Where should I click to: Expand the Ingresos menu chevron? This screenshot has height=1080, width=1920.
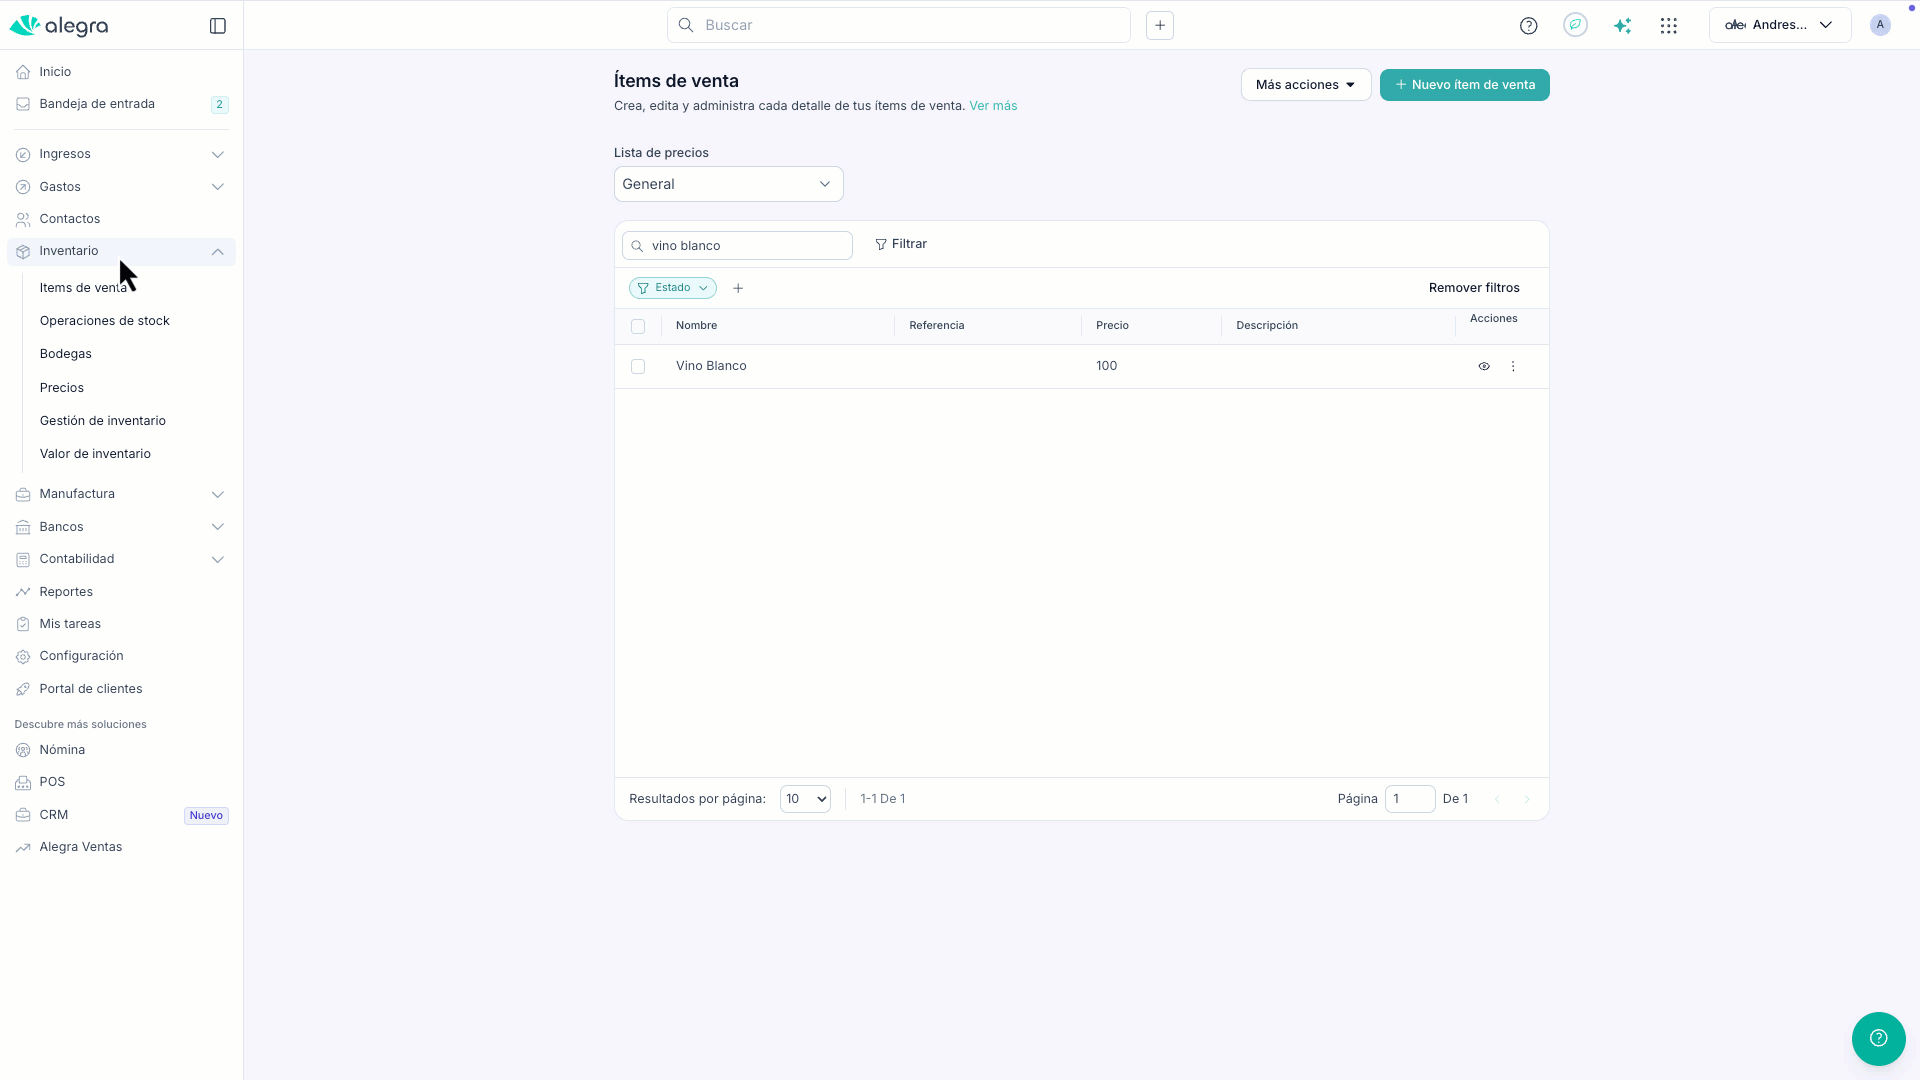(x=217, y=155)
